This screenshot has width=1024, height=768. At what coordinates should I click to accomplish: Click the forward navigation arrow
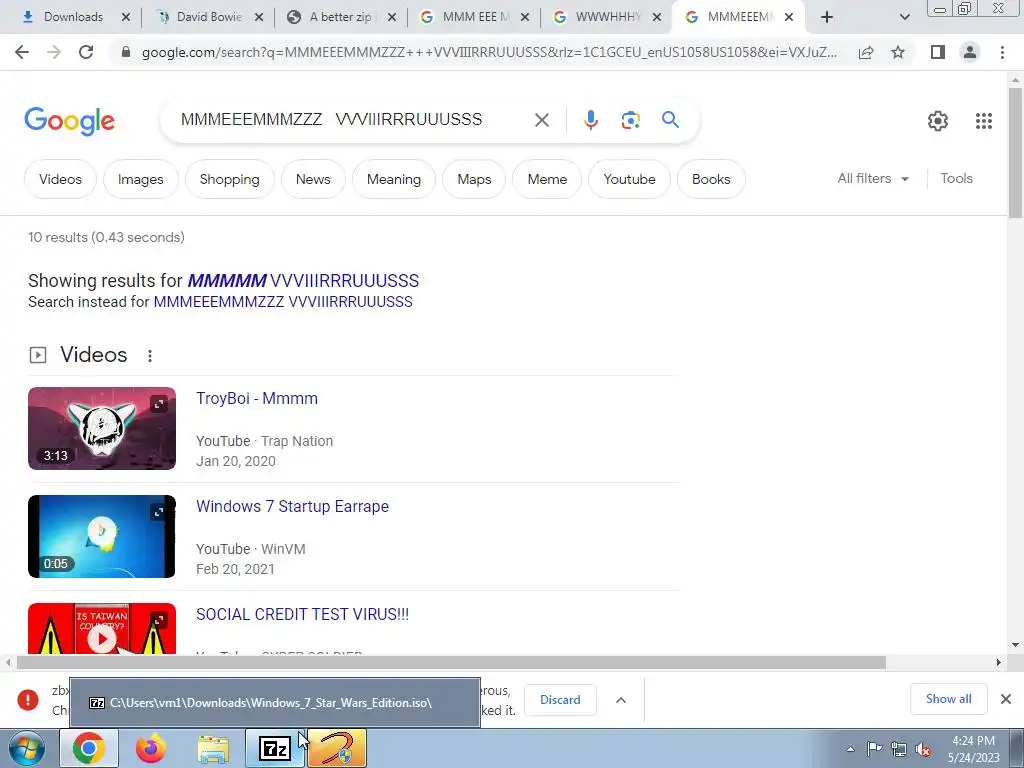point(54,52)
